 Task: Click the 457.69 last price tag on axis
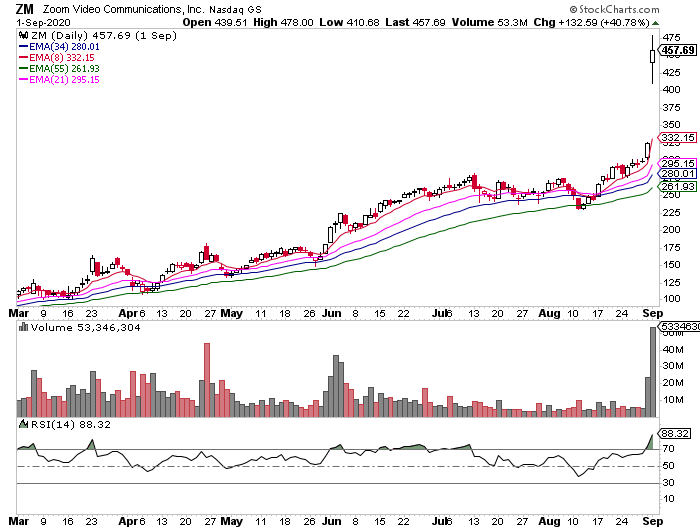678,50
